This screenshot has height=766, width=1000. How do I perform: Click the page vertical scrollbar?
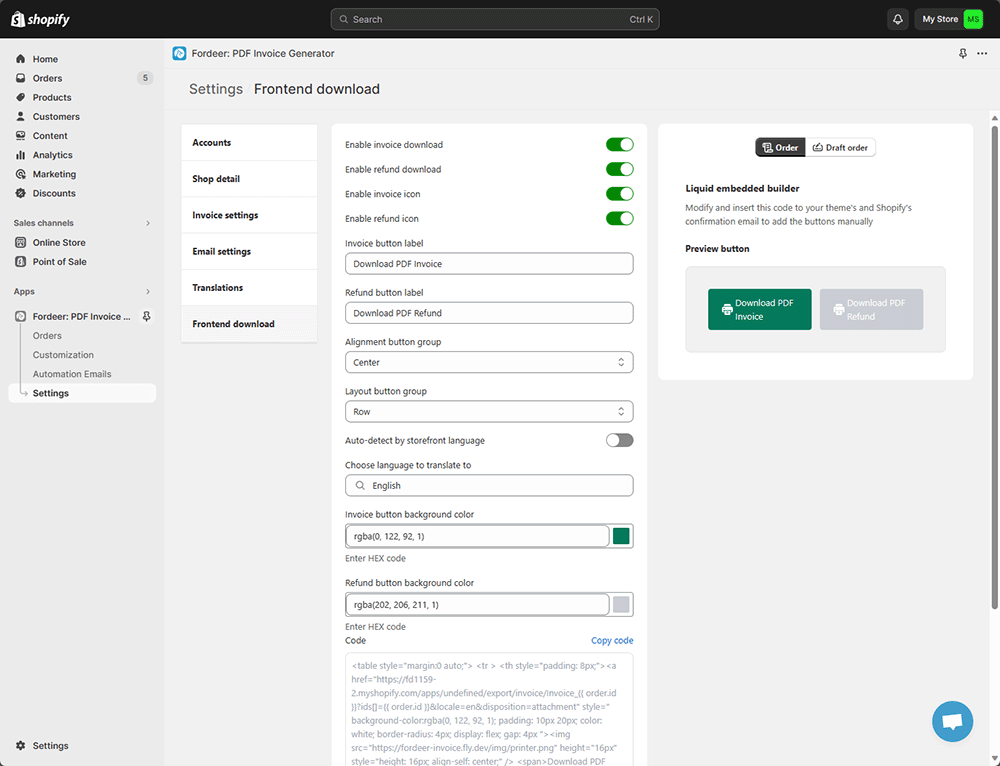point(994,367)
